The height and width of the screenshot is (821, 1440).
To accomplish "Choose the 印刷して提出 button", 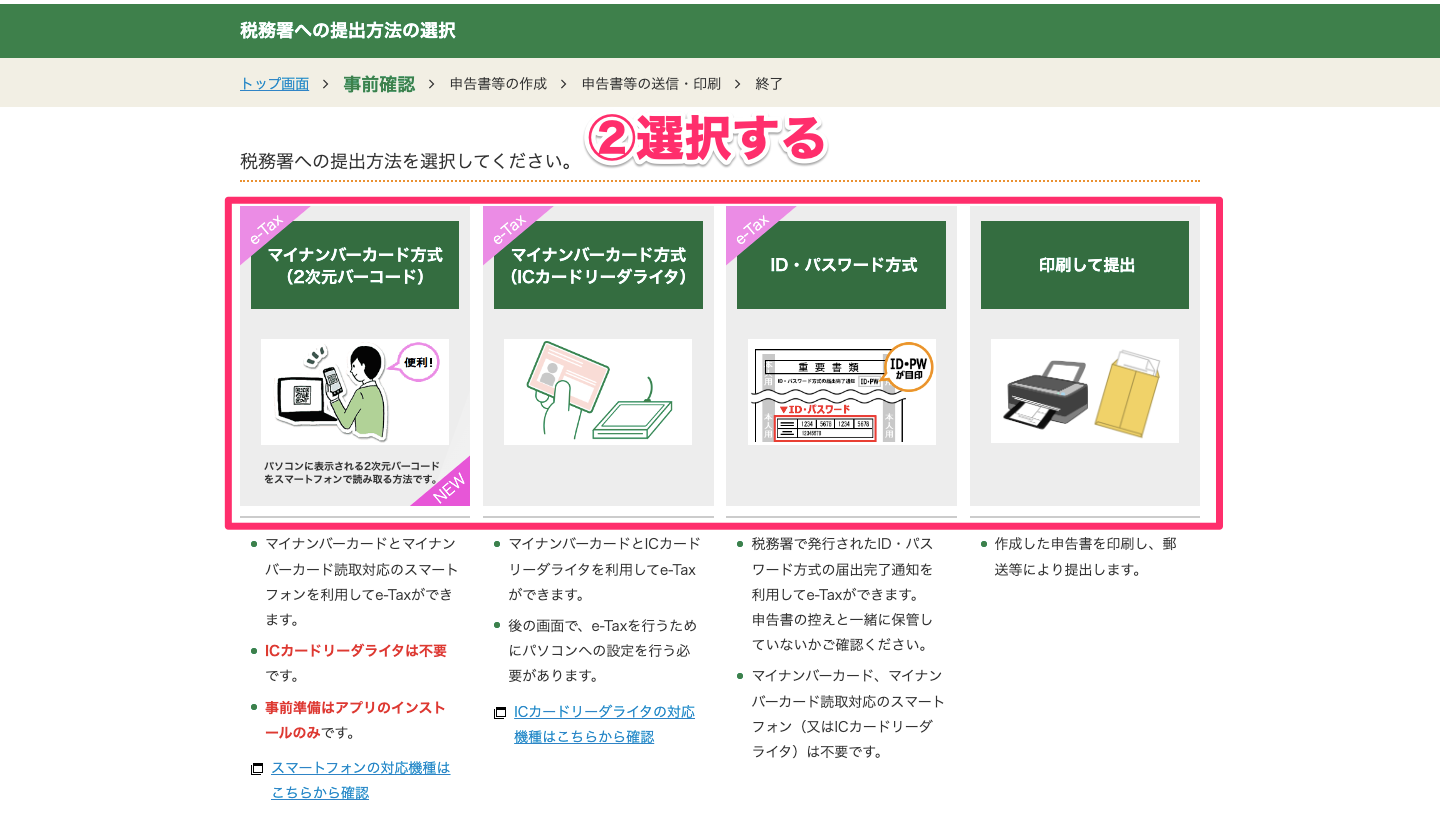I will tap(1085, 265).
